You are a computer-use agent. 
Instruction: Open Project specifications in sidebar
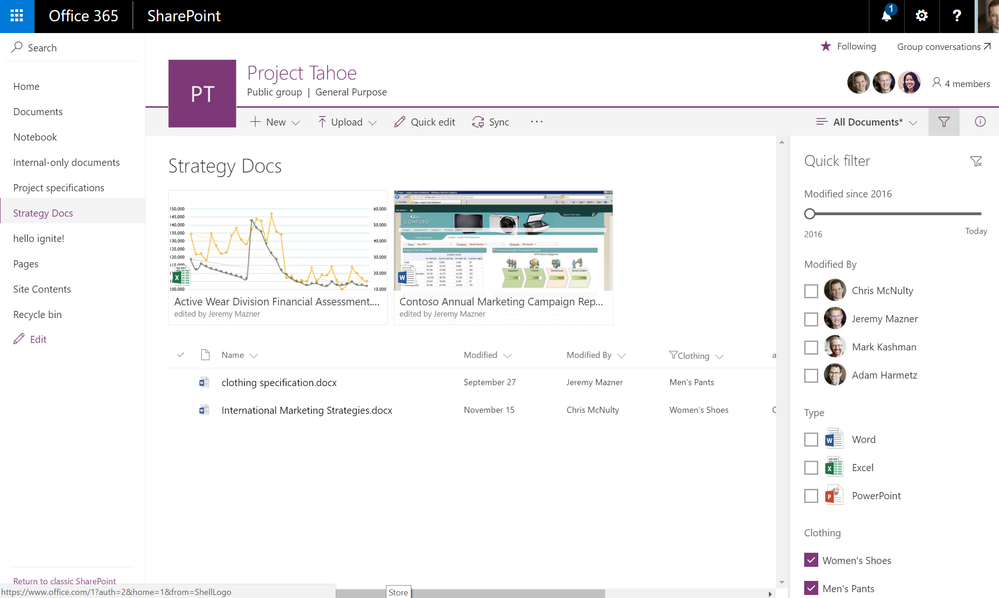(59, 188)
